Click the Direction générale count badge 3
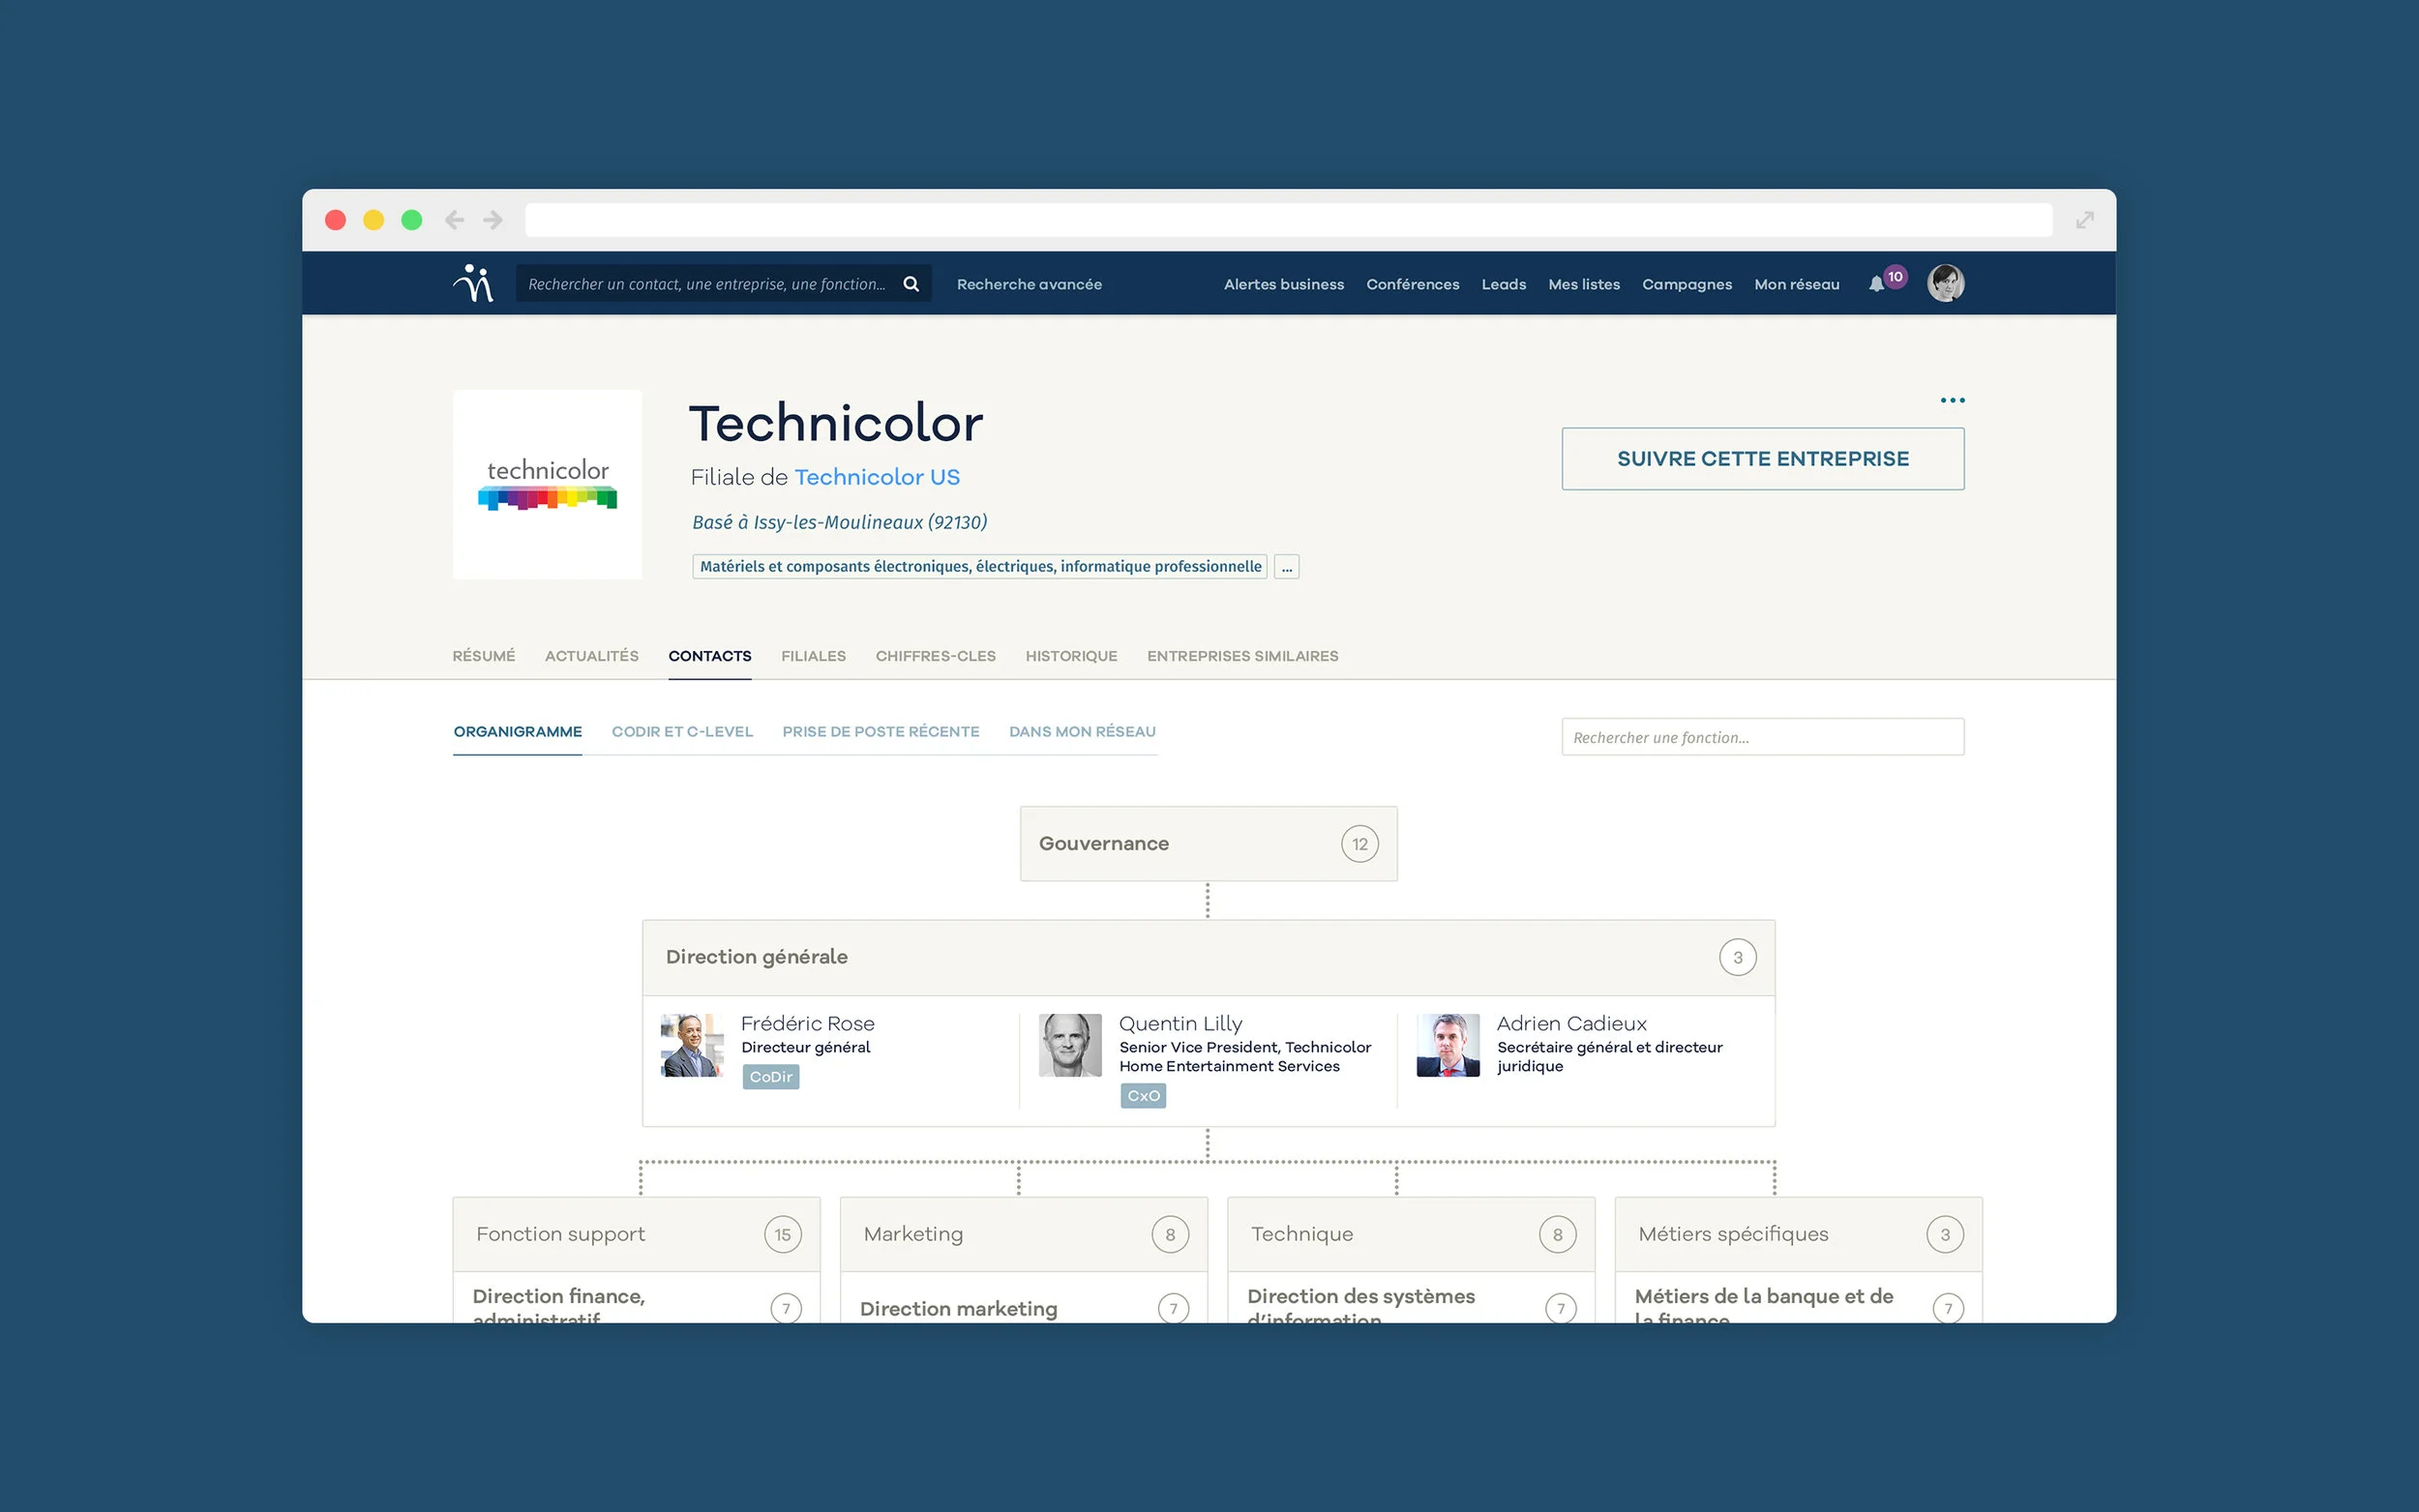 (1738, 957)
